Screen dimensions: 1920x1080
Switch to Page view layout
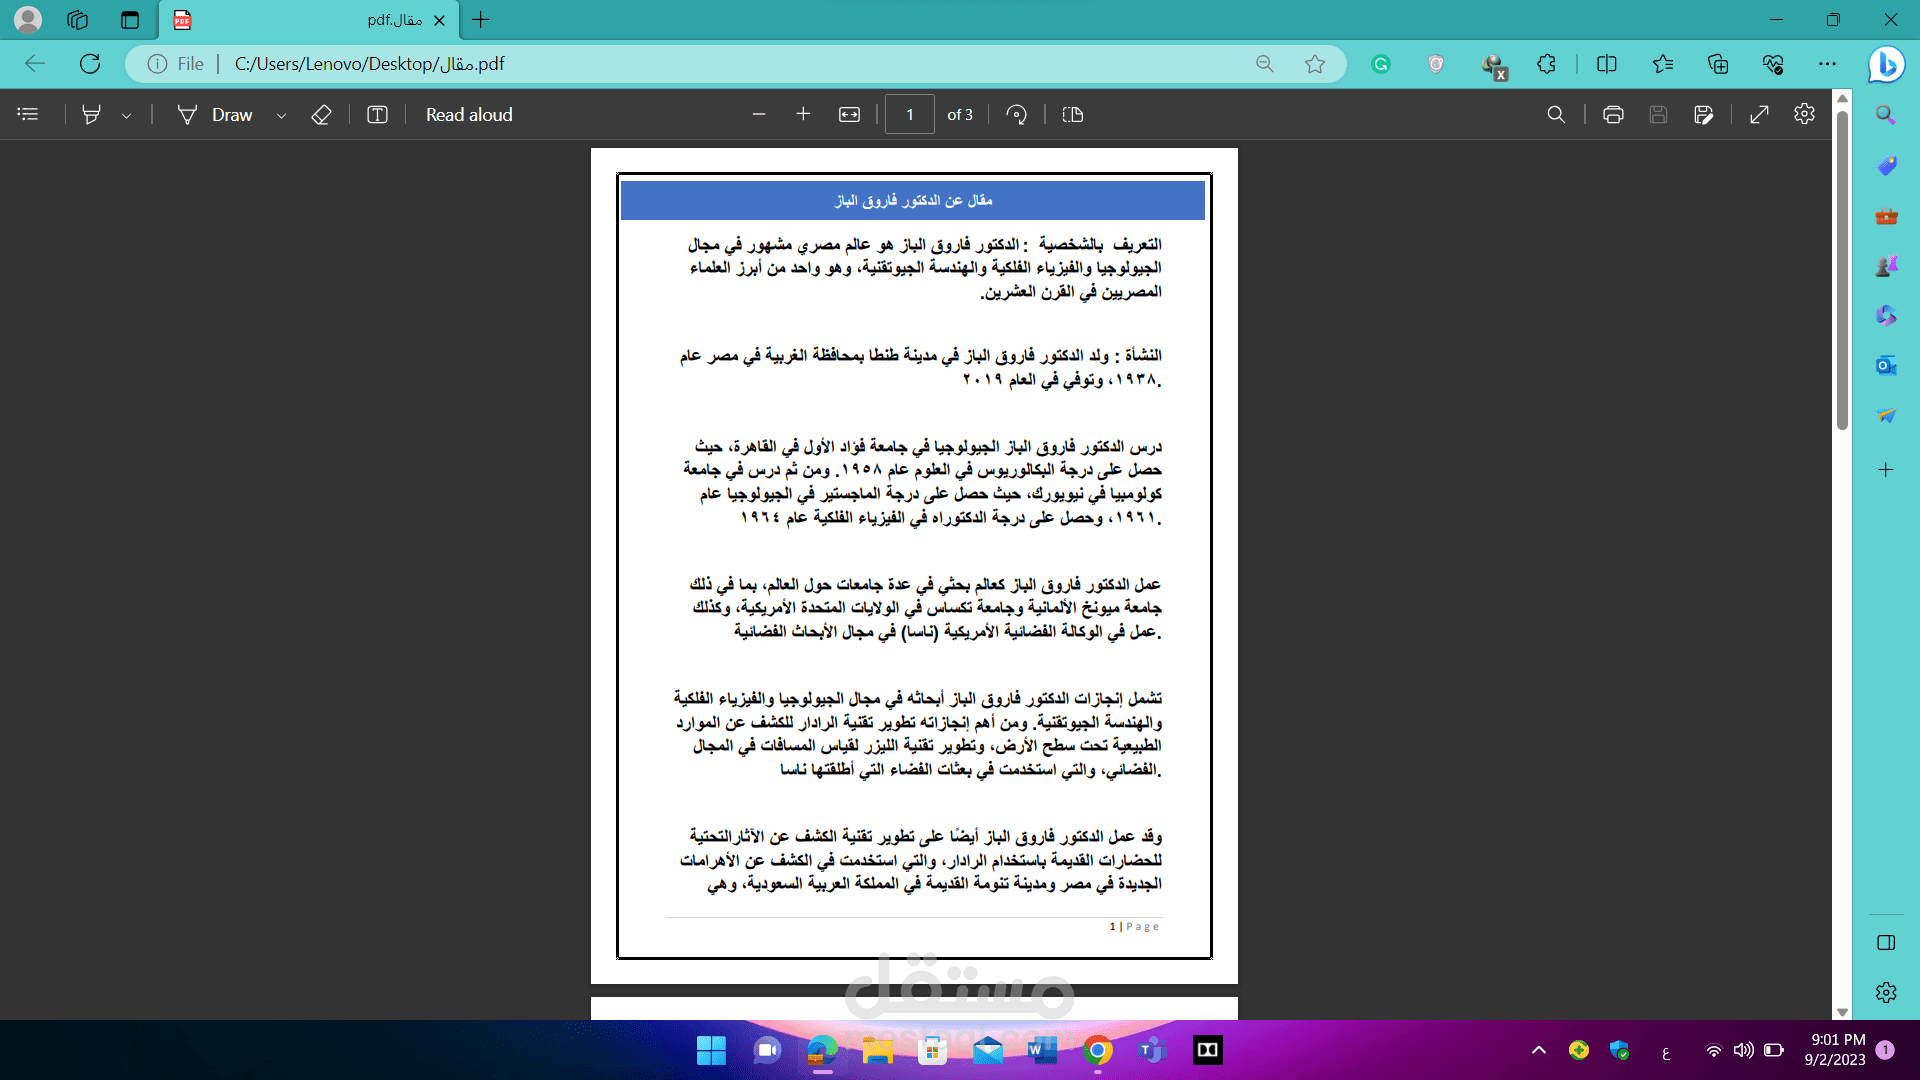(1073, 115)
